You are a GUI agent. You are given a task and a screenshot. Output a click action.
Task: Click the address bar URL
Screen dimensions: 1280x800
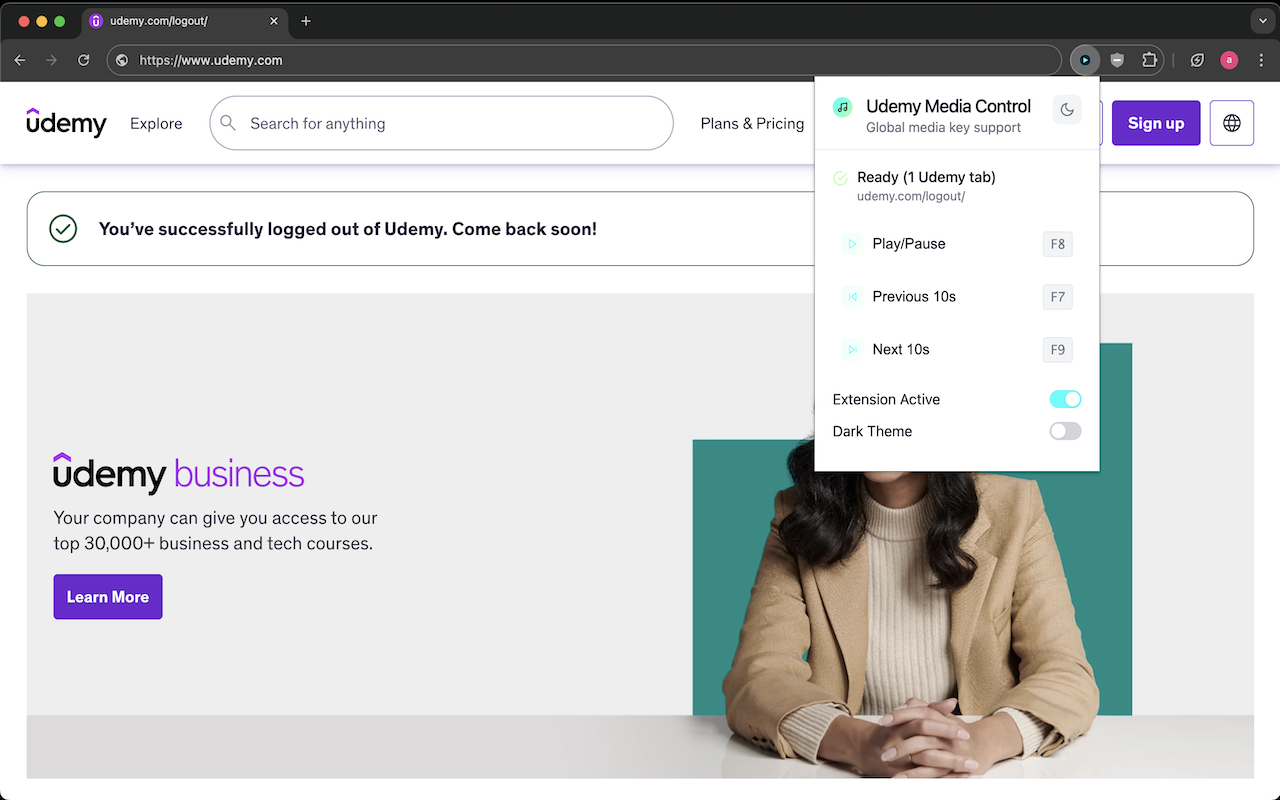point(210,60)
